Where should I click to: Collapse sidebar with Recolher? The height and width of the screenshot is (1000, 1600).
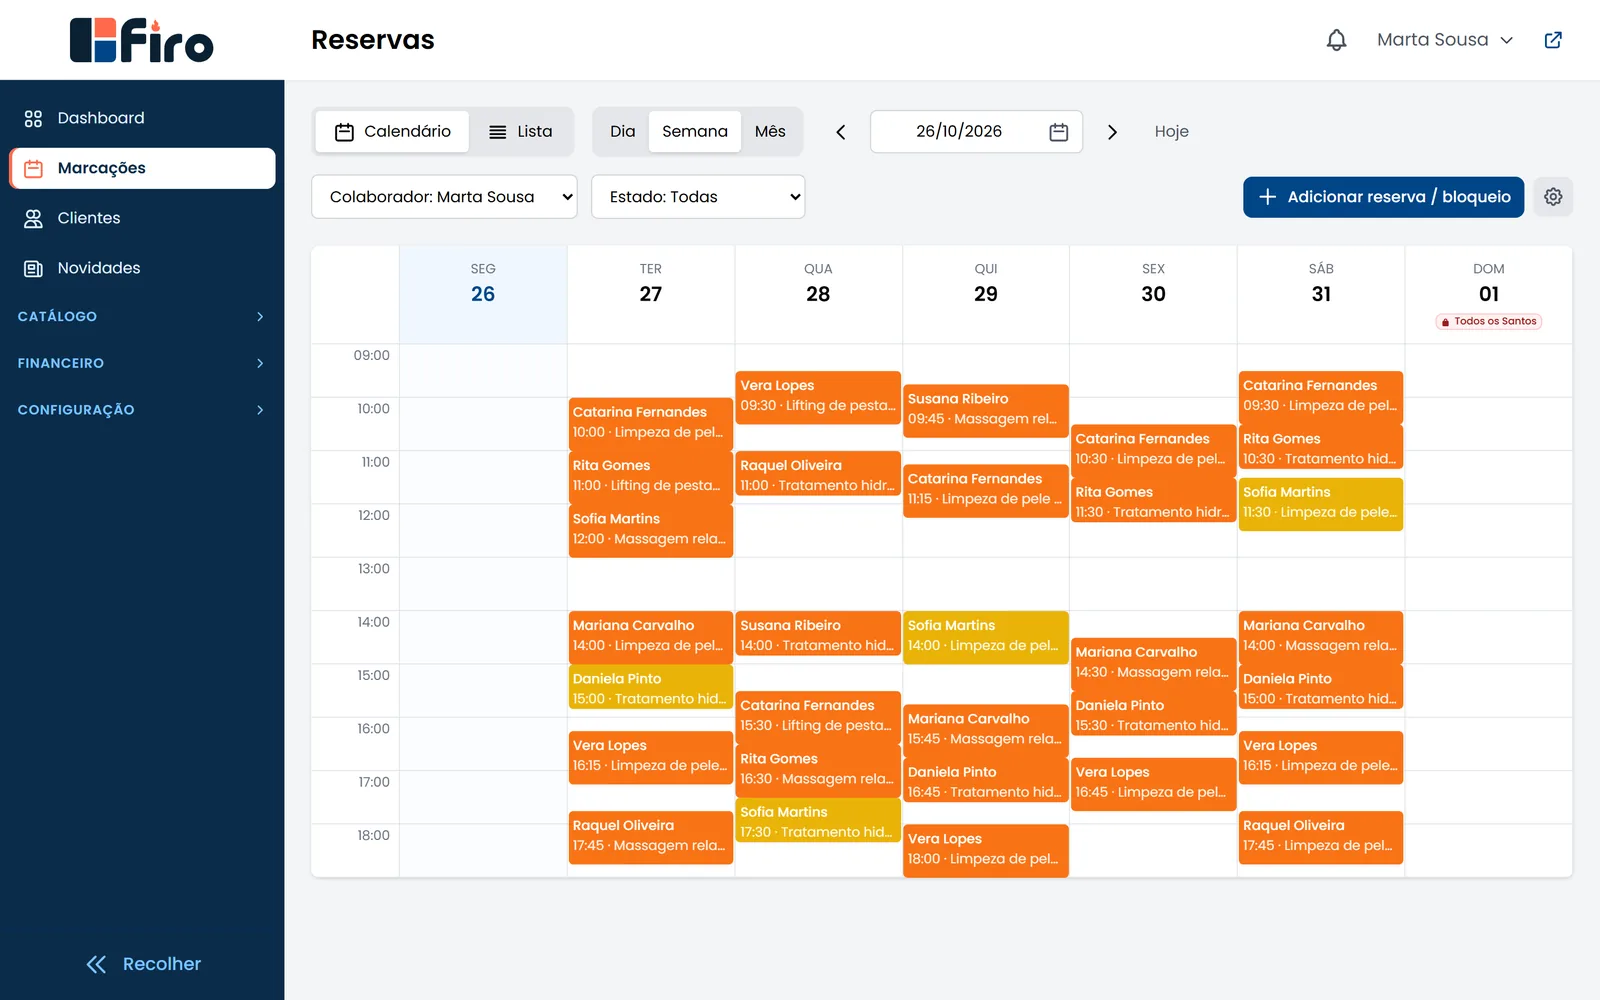coord(142,964)
